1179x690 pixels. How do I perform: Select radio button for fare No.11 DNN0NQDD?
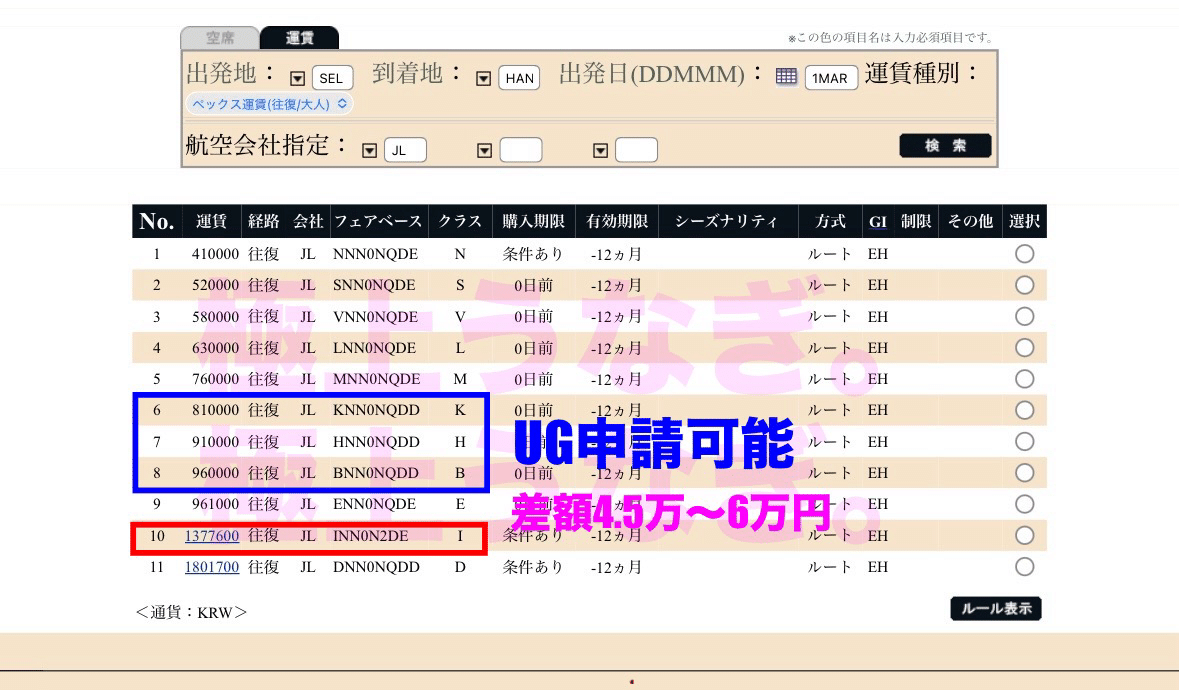1024,566
